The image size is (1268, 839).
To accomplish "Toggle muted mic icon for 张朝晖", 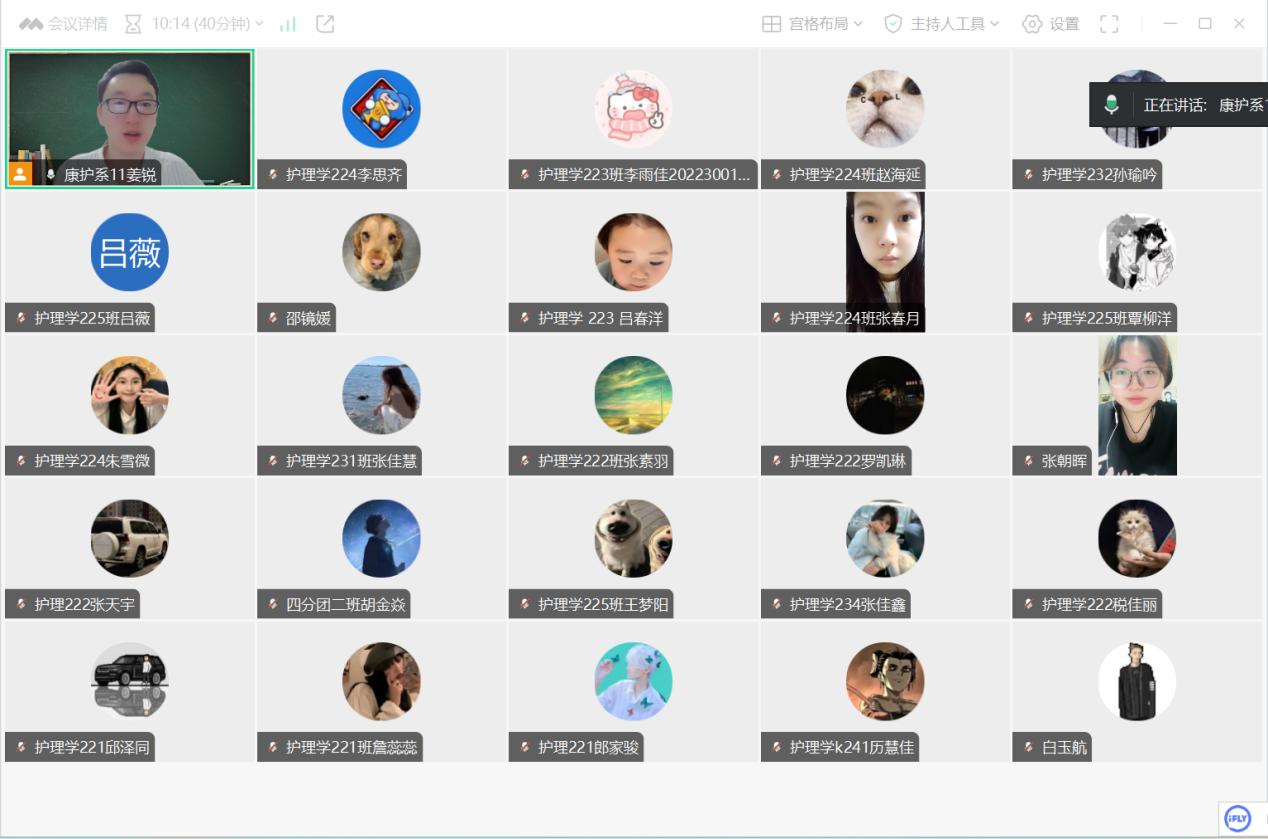I will point(1027,461).
